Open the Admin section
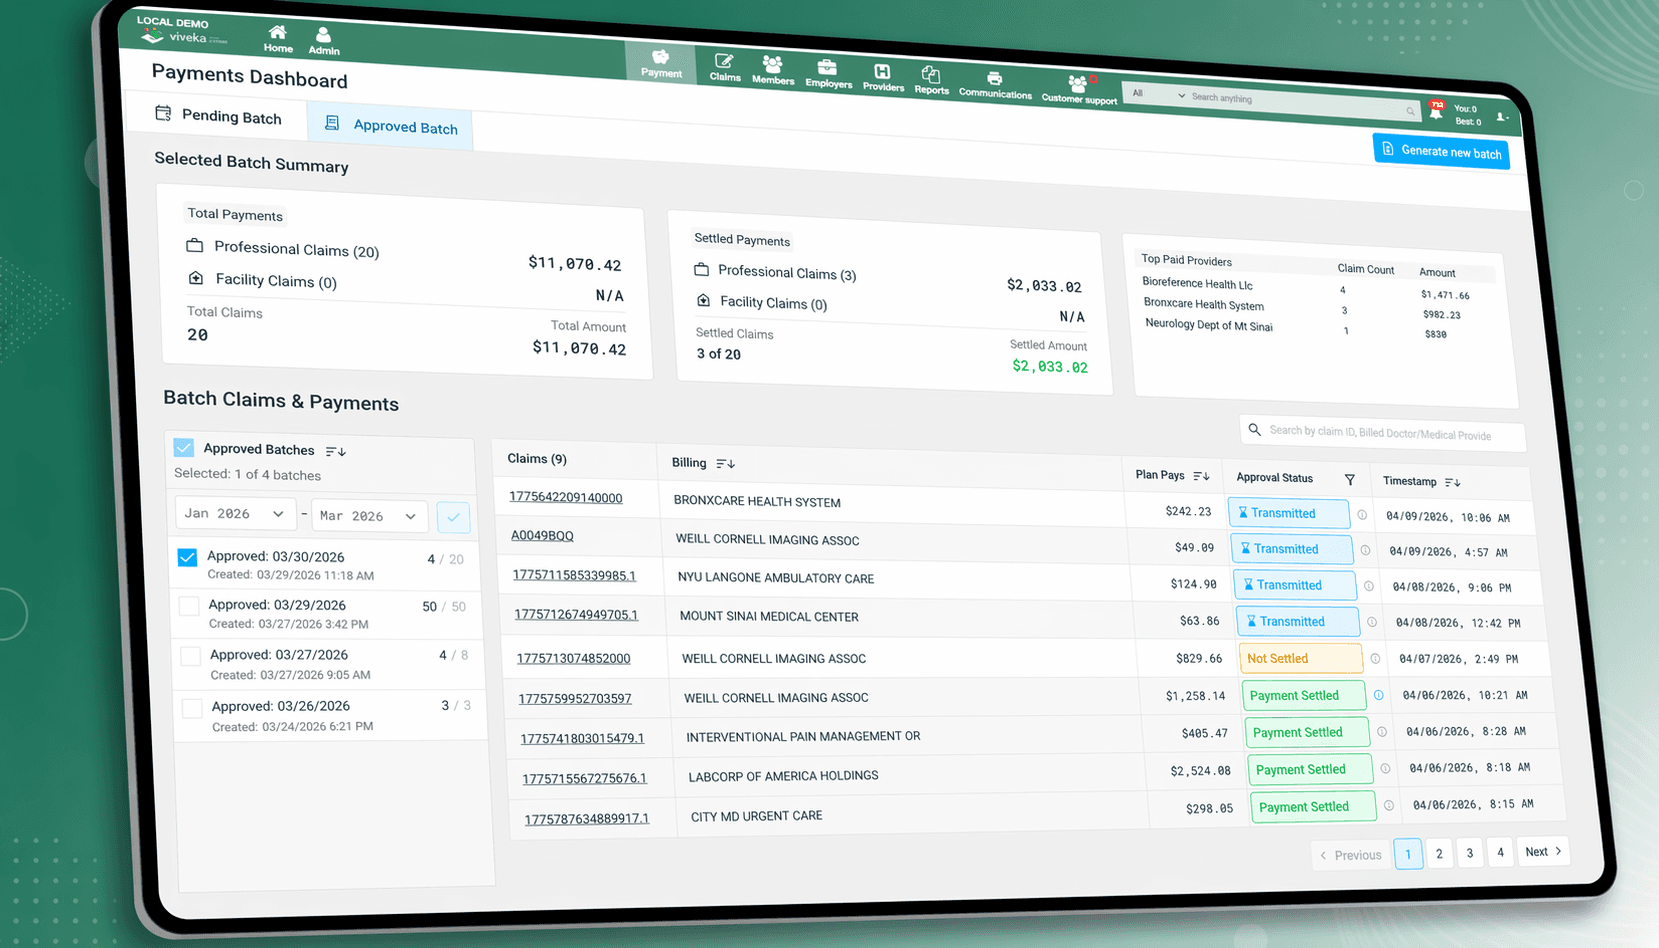Image resolution: width=1659 pixels, height=948 pixels. (x=323, y=42)
